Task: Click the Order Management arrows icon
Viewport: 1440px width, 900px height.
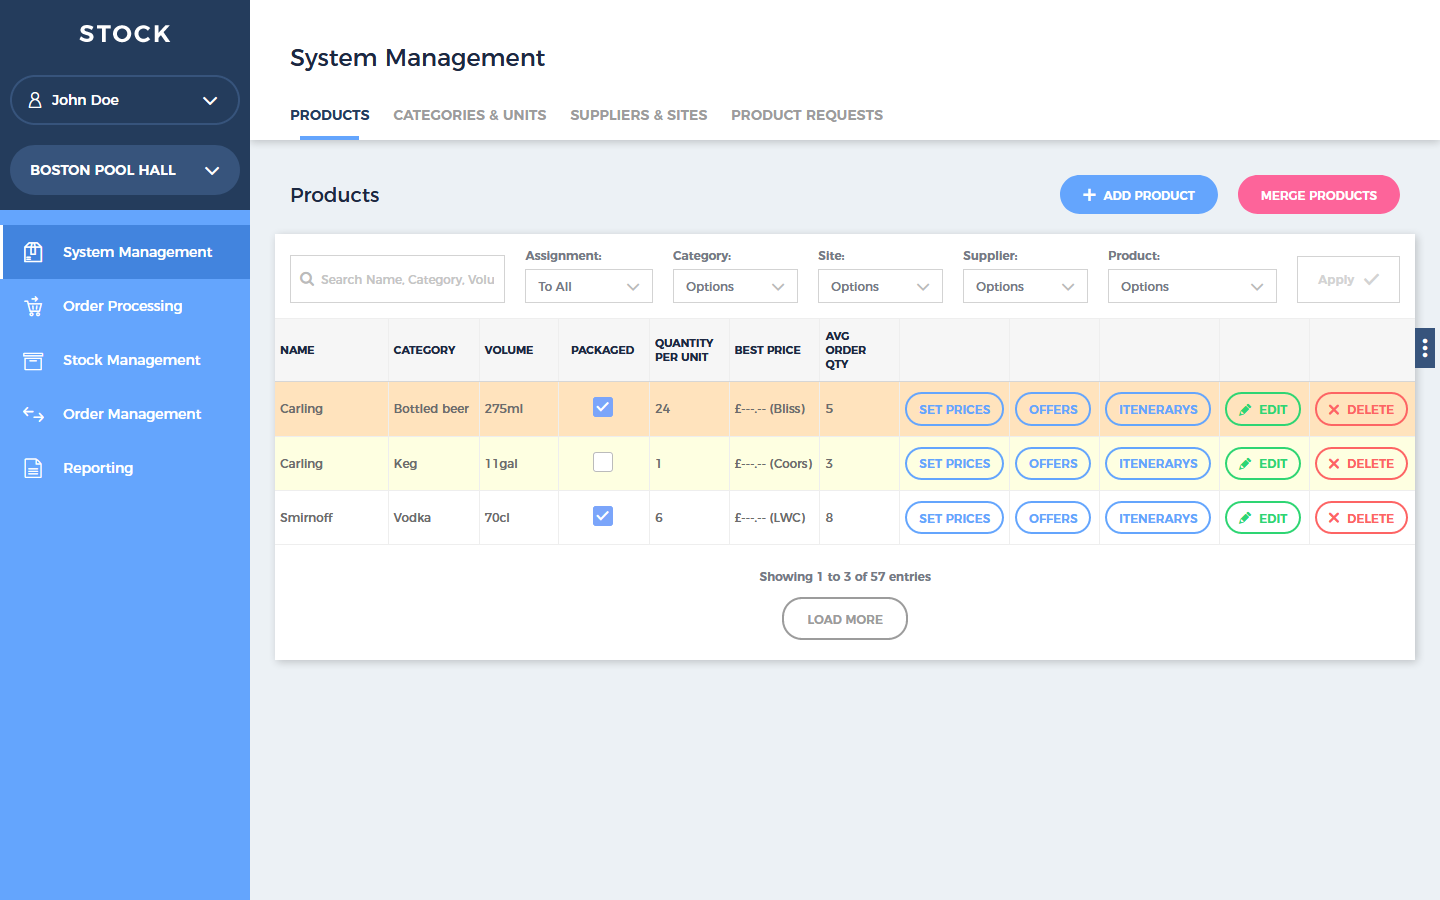Action: coord(33,414)
